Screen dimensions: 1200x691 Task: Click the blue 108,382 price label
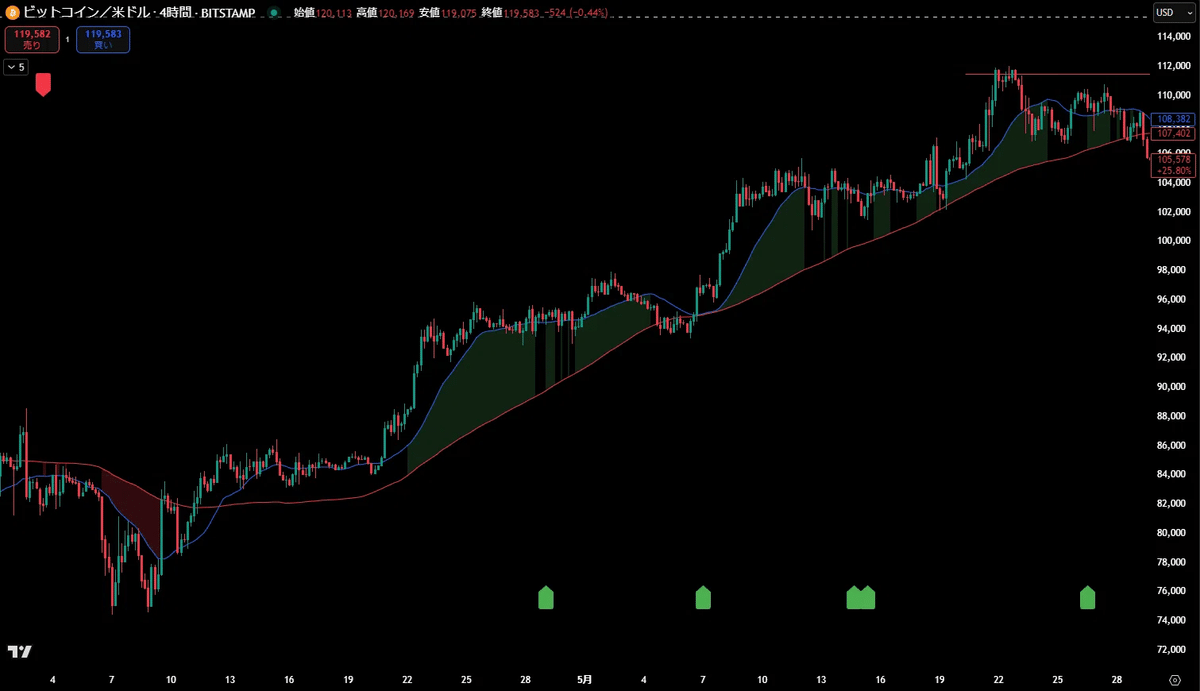(1172, 118)
